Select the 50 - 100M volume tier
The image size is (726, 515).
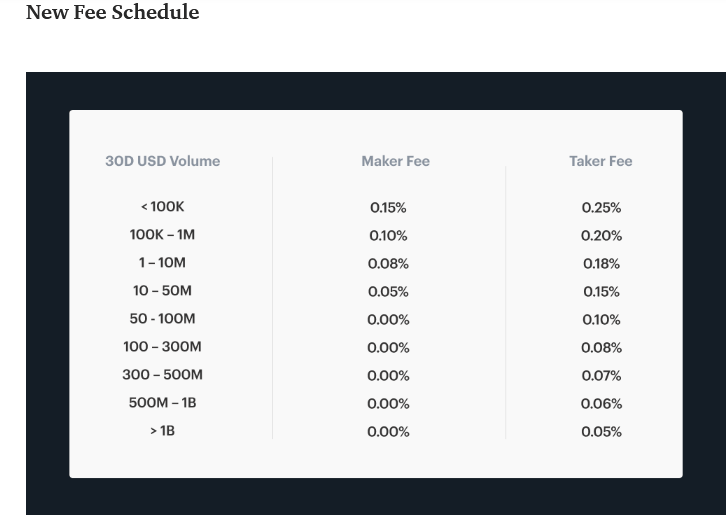[x=163, y=319]
